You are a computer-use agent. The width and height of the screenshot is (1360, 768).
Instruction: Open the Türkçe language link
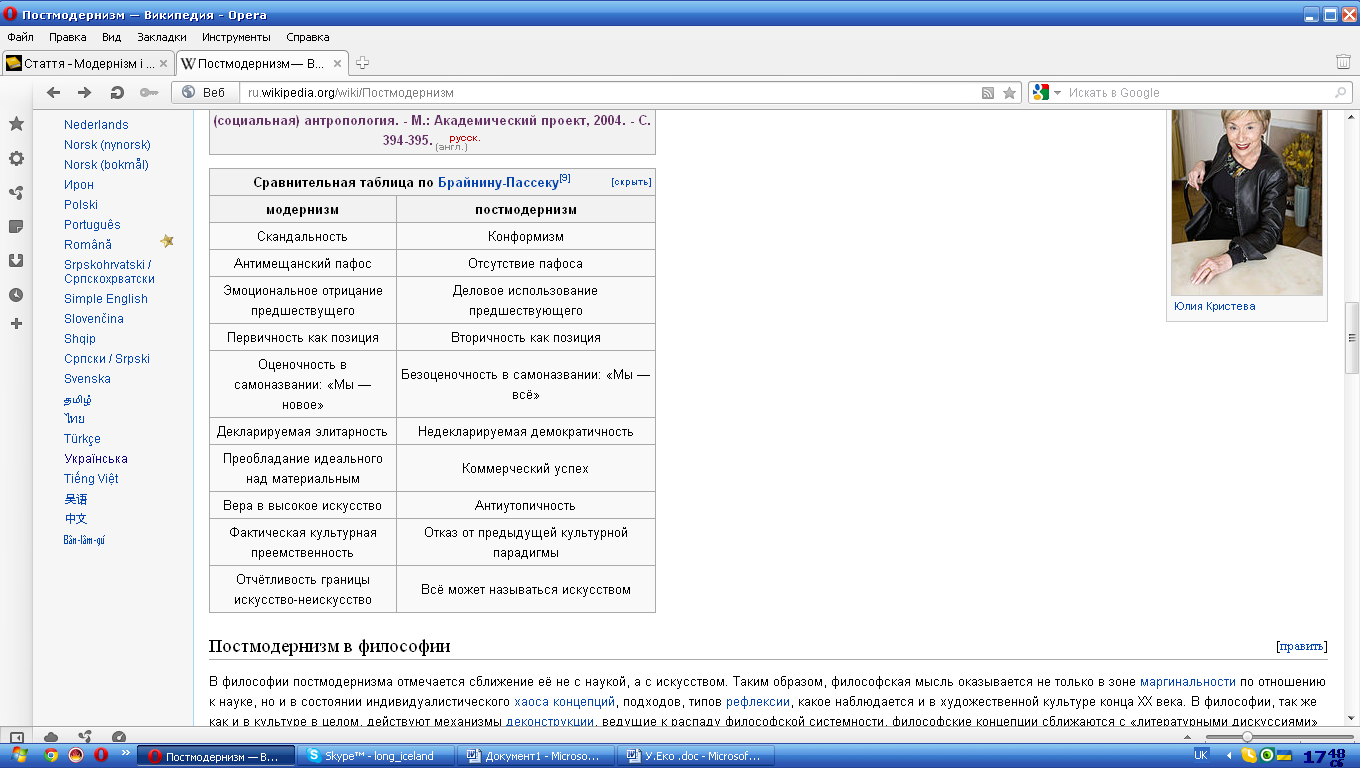(x=82, y=439)
